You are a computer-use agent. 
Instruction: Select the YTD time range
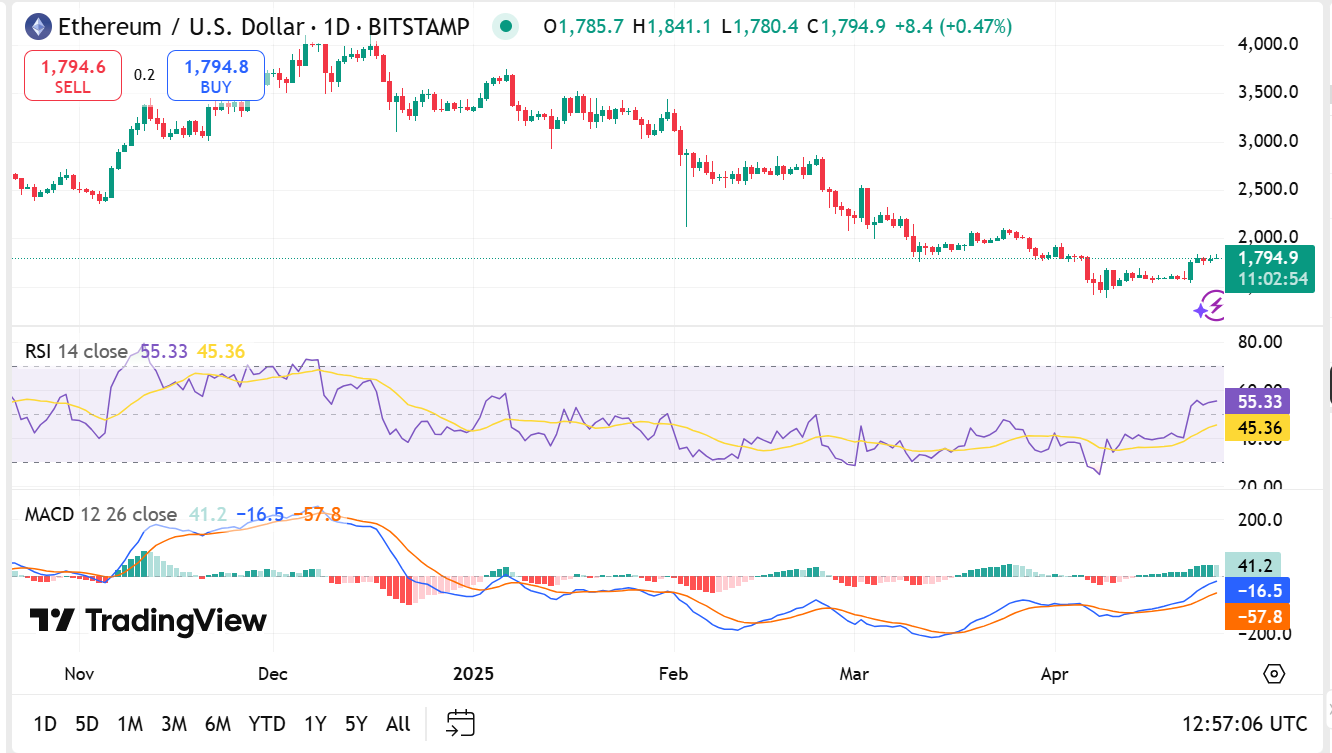click(267, 724)
